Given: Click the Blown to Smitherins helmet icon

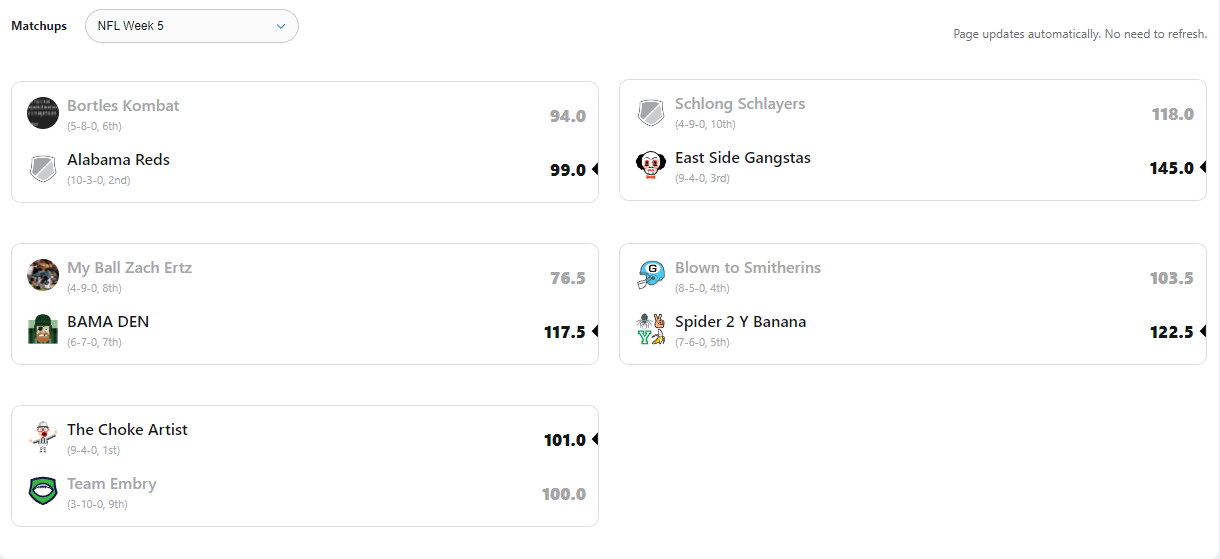Looking at the screenshot, I should point(651,275).
